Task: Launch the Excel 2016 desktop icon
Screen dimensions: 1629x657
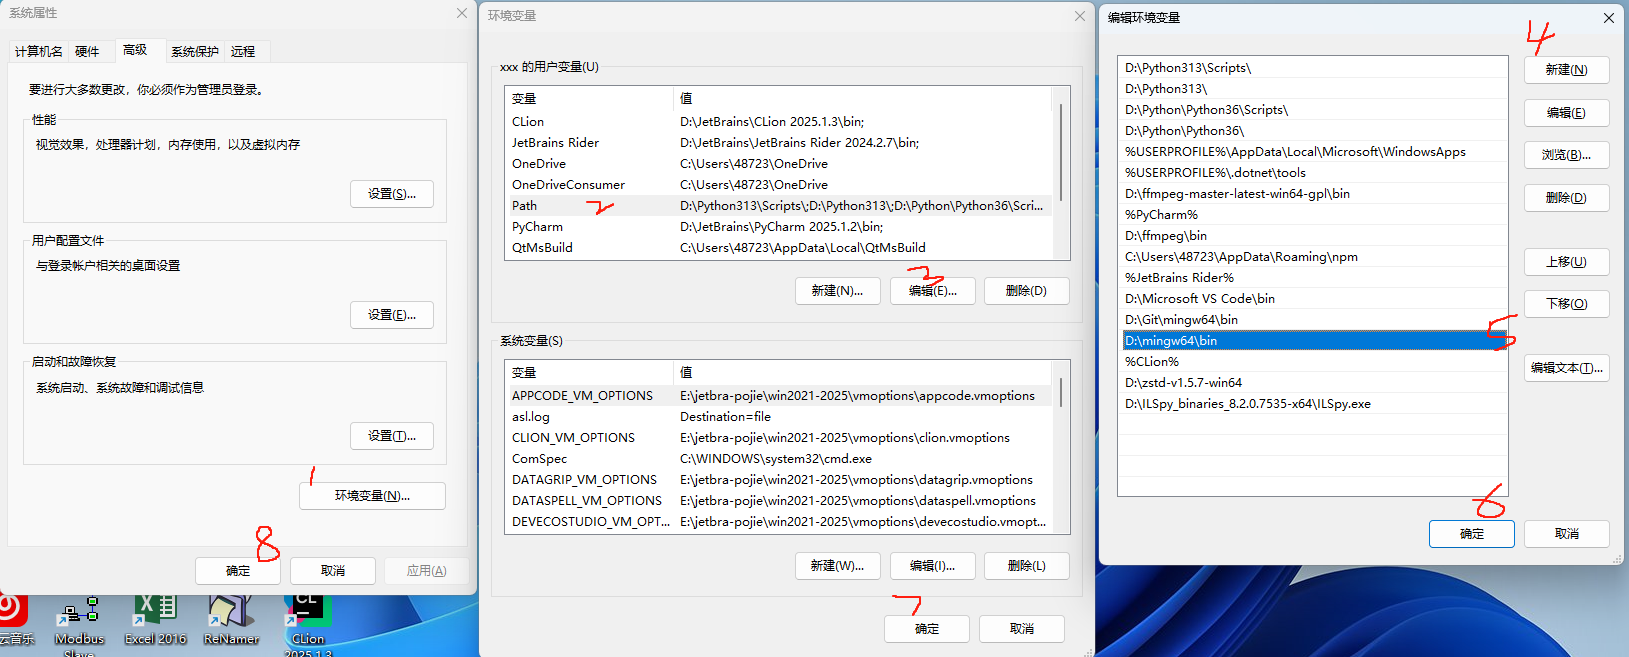Action: coord(155,622)
